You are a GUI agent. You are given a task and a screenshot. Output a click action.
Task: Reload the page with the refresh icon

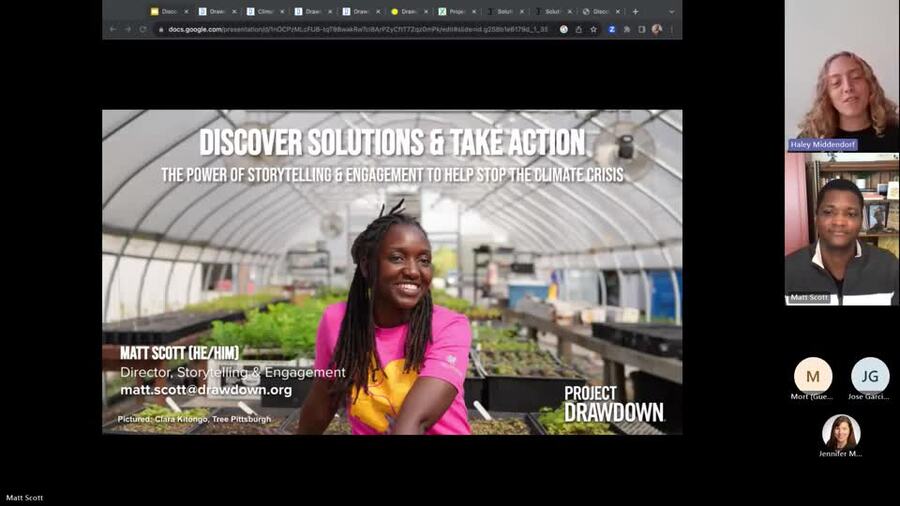click(x=142, y=29)
